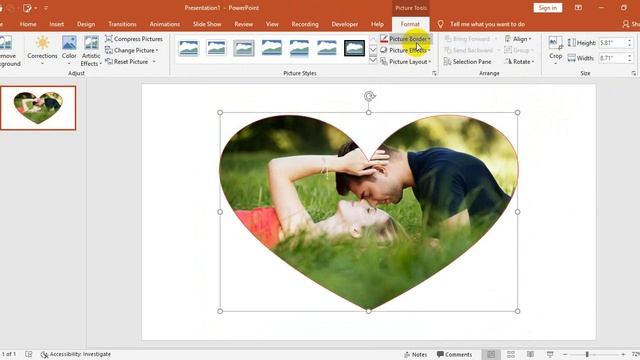Open the Design tab
The image size is (640, 360).
click(86, 24)
